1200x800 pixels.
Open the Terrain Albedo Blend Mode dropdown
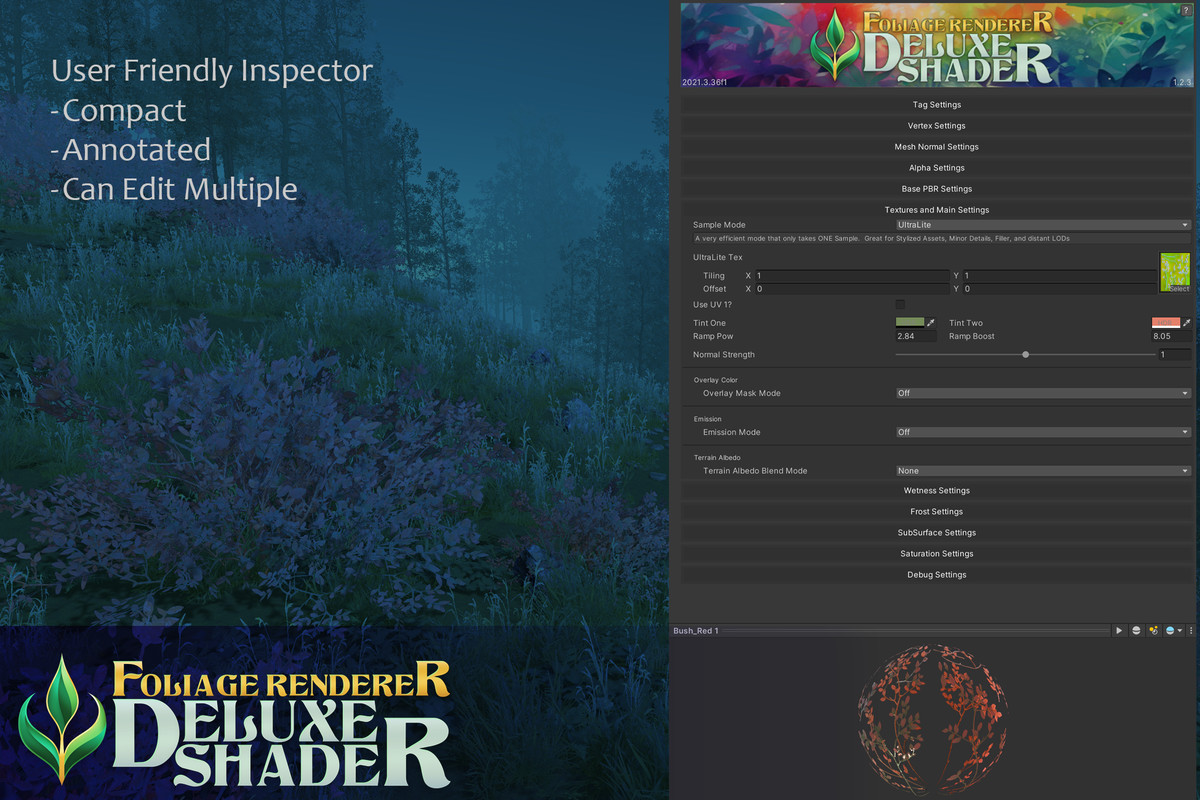click(1043, 471)
